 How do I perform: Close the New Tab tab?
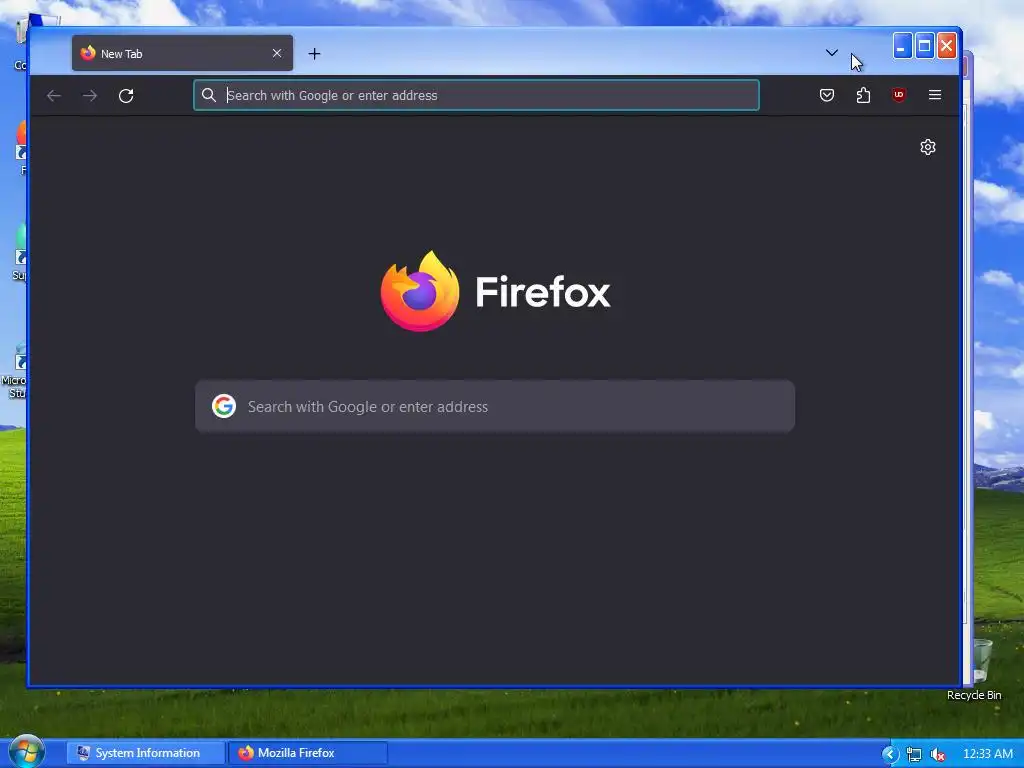(277, 54)
